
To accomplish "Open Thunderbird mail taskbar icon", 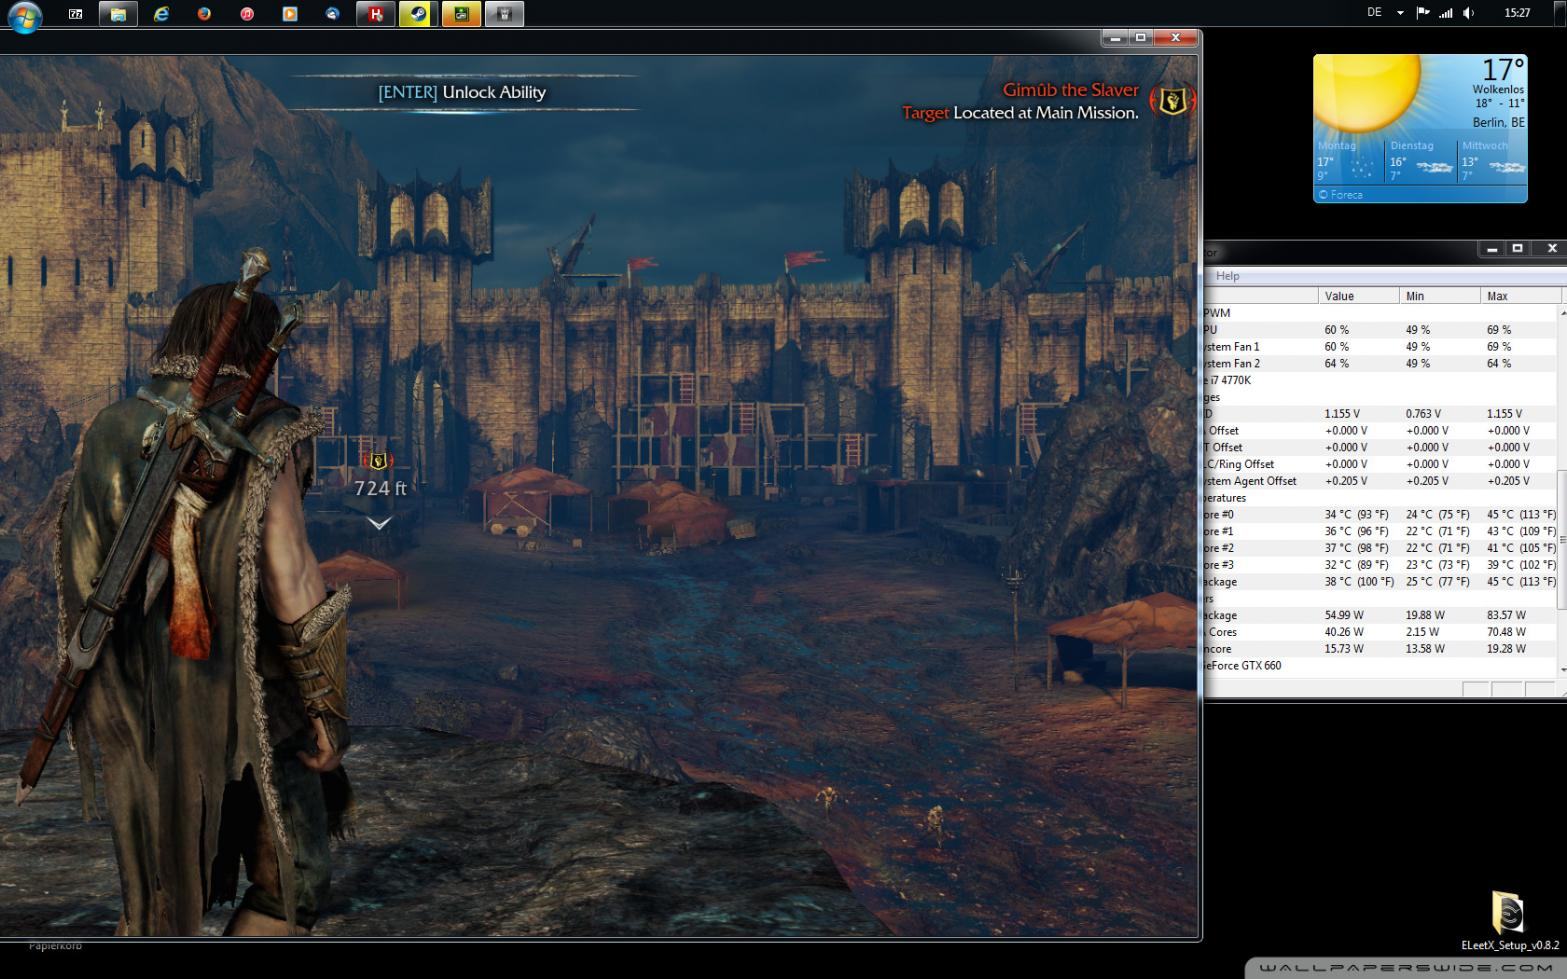I will 333,14.
